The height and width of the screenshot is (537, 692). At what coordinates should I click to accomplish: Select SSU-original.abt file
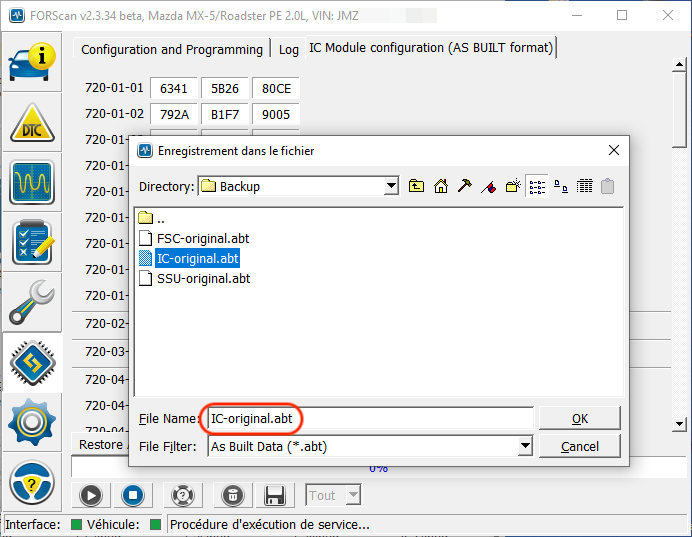pyautogui.click(x=195, y=278)
